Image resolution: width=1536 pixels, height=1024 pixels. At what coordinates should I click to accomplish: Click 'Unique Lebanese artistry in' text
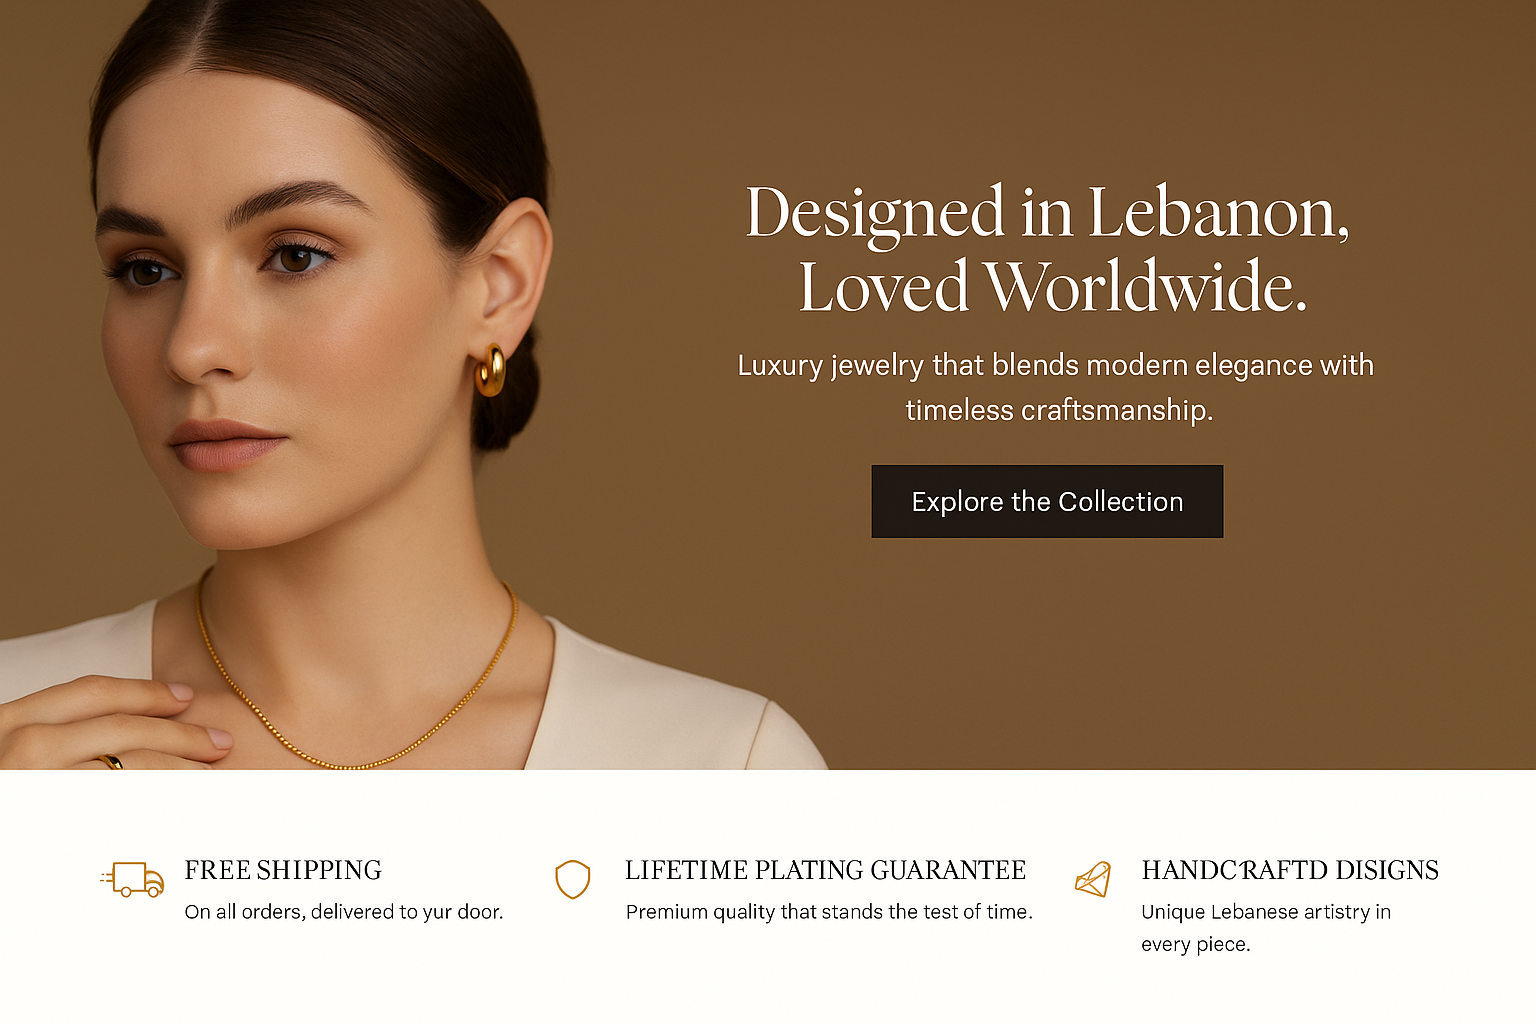tap(1266, 912)
